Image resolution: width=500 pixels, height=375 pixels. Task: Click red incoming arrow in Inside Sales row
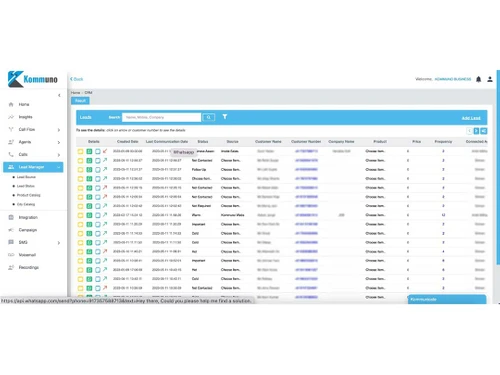[105, 151]
